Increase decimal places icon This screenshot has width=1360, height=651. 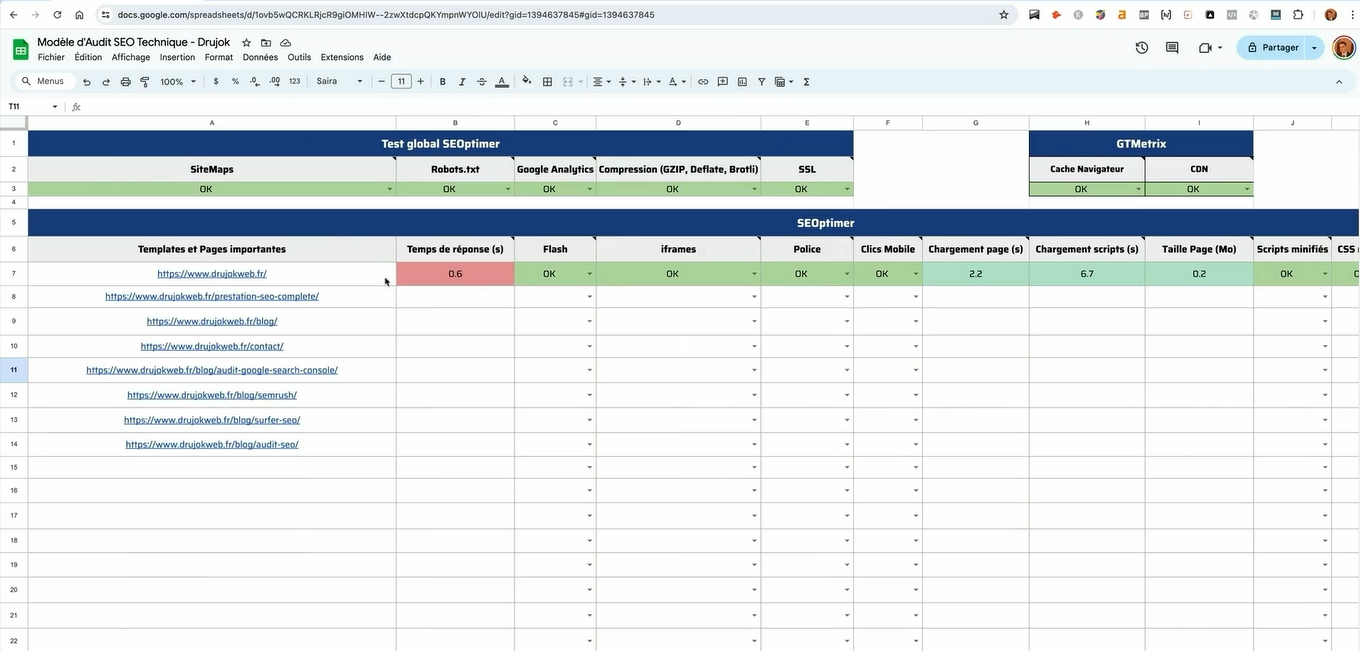coord(274,82)
